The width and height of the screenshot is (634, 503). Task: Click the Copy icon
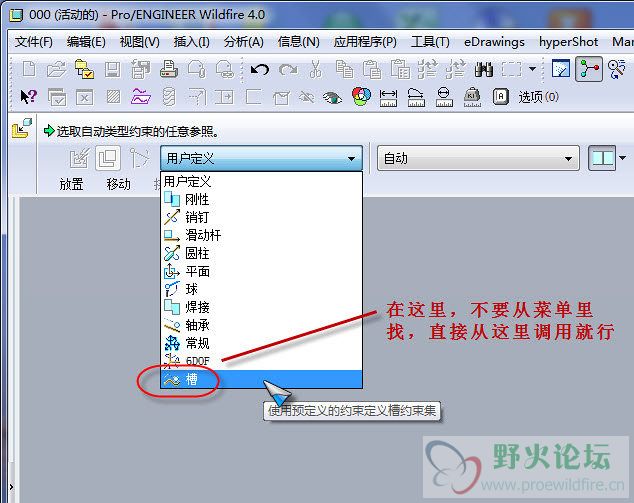344,69
